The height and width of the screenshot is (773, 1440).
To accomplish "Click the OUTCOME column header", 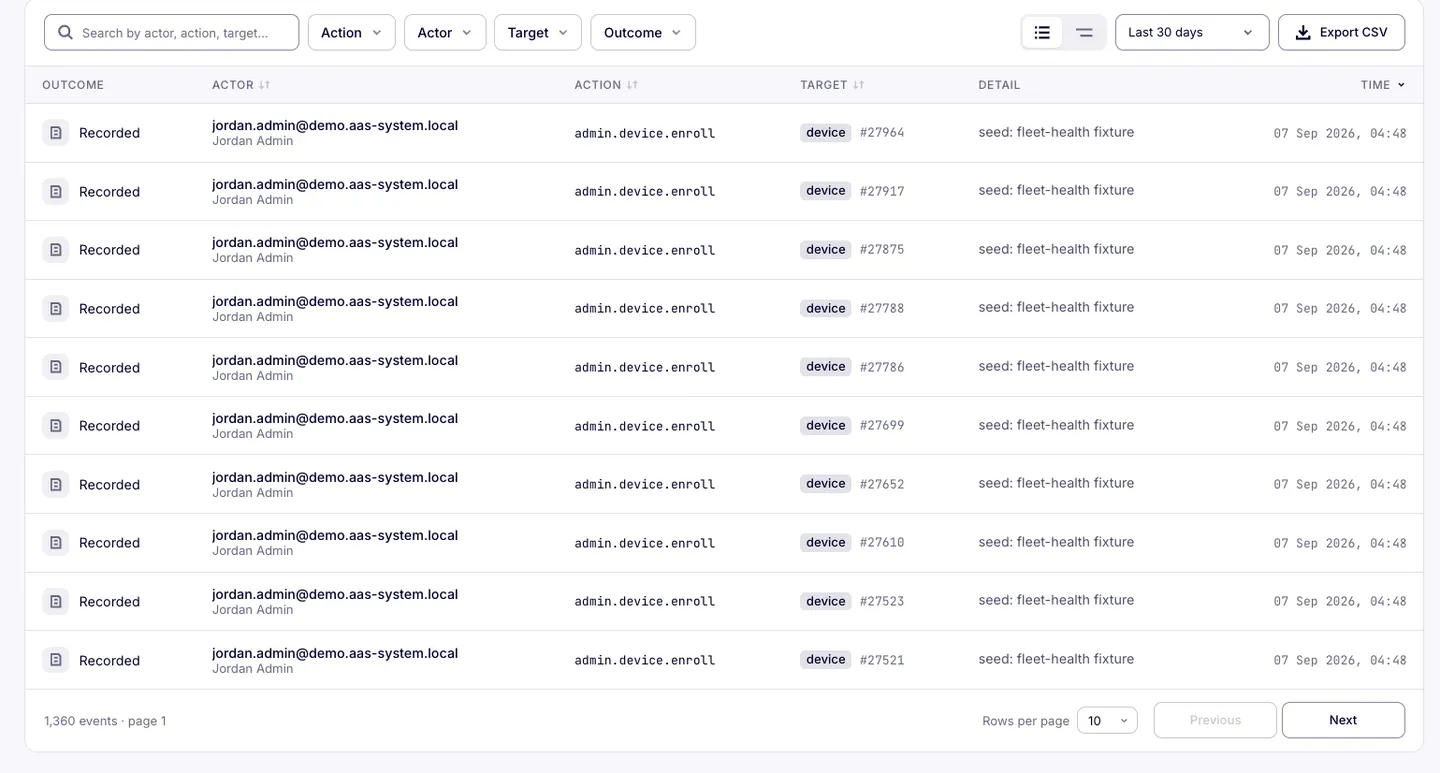I will click(x=73, y=85).
